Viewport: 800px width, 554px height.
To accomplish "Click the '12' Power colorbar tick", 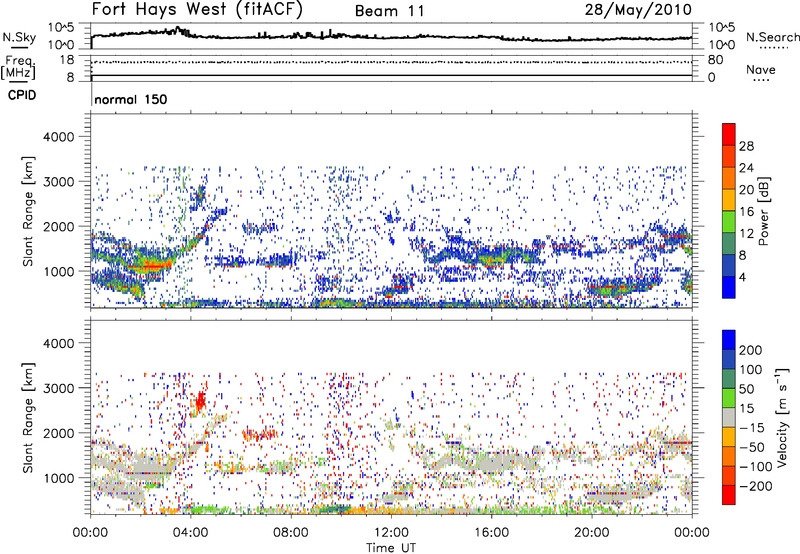I will click(746, 234).
